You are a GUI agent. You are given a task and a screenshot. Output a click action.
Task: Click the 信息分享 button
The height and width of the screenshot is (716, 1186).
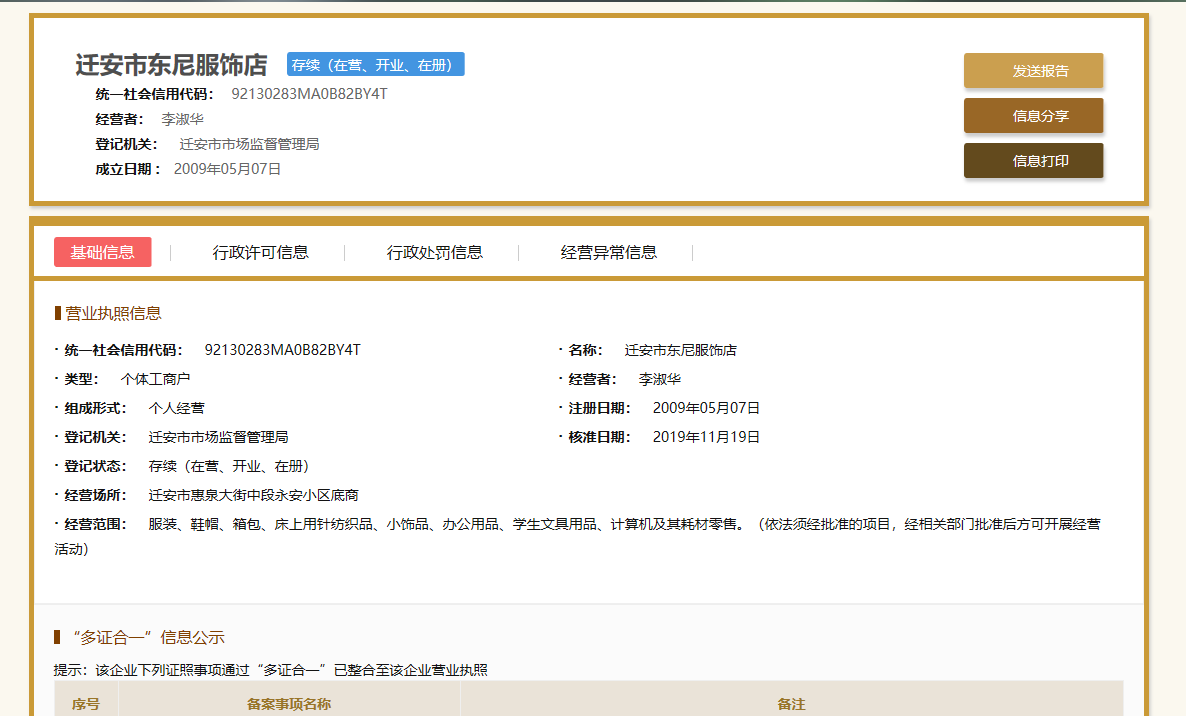(1033, 116)
